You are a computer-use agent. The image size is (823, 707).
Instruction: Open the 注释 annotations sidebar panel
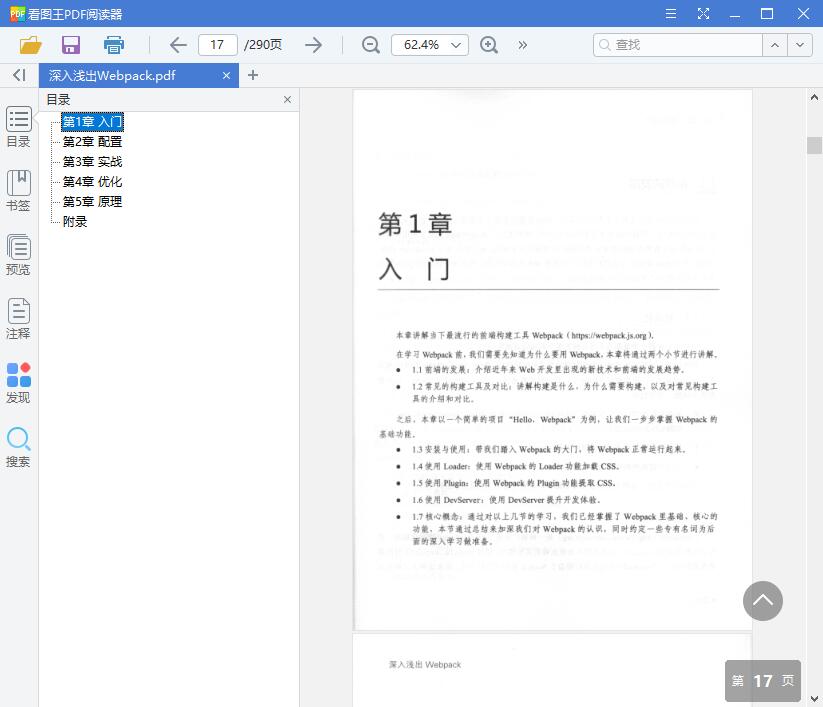coord(18,319)
